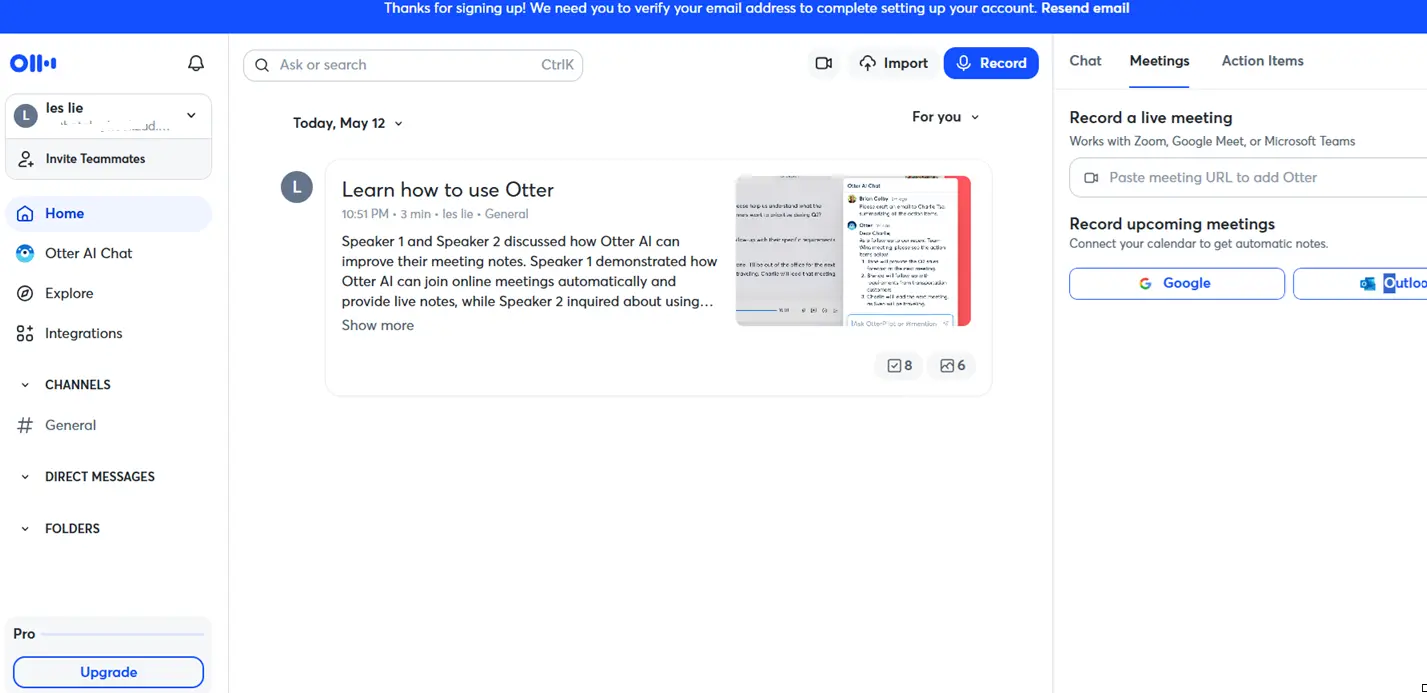Switch to the Chat tab
The image size is (1427, 693).
[1085, 61]
